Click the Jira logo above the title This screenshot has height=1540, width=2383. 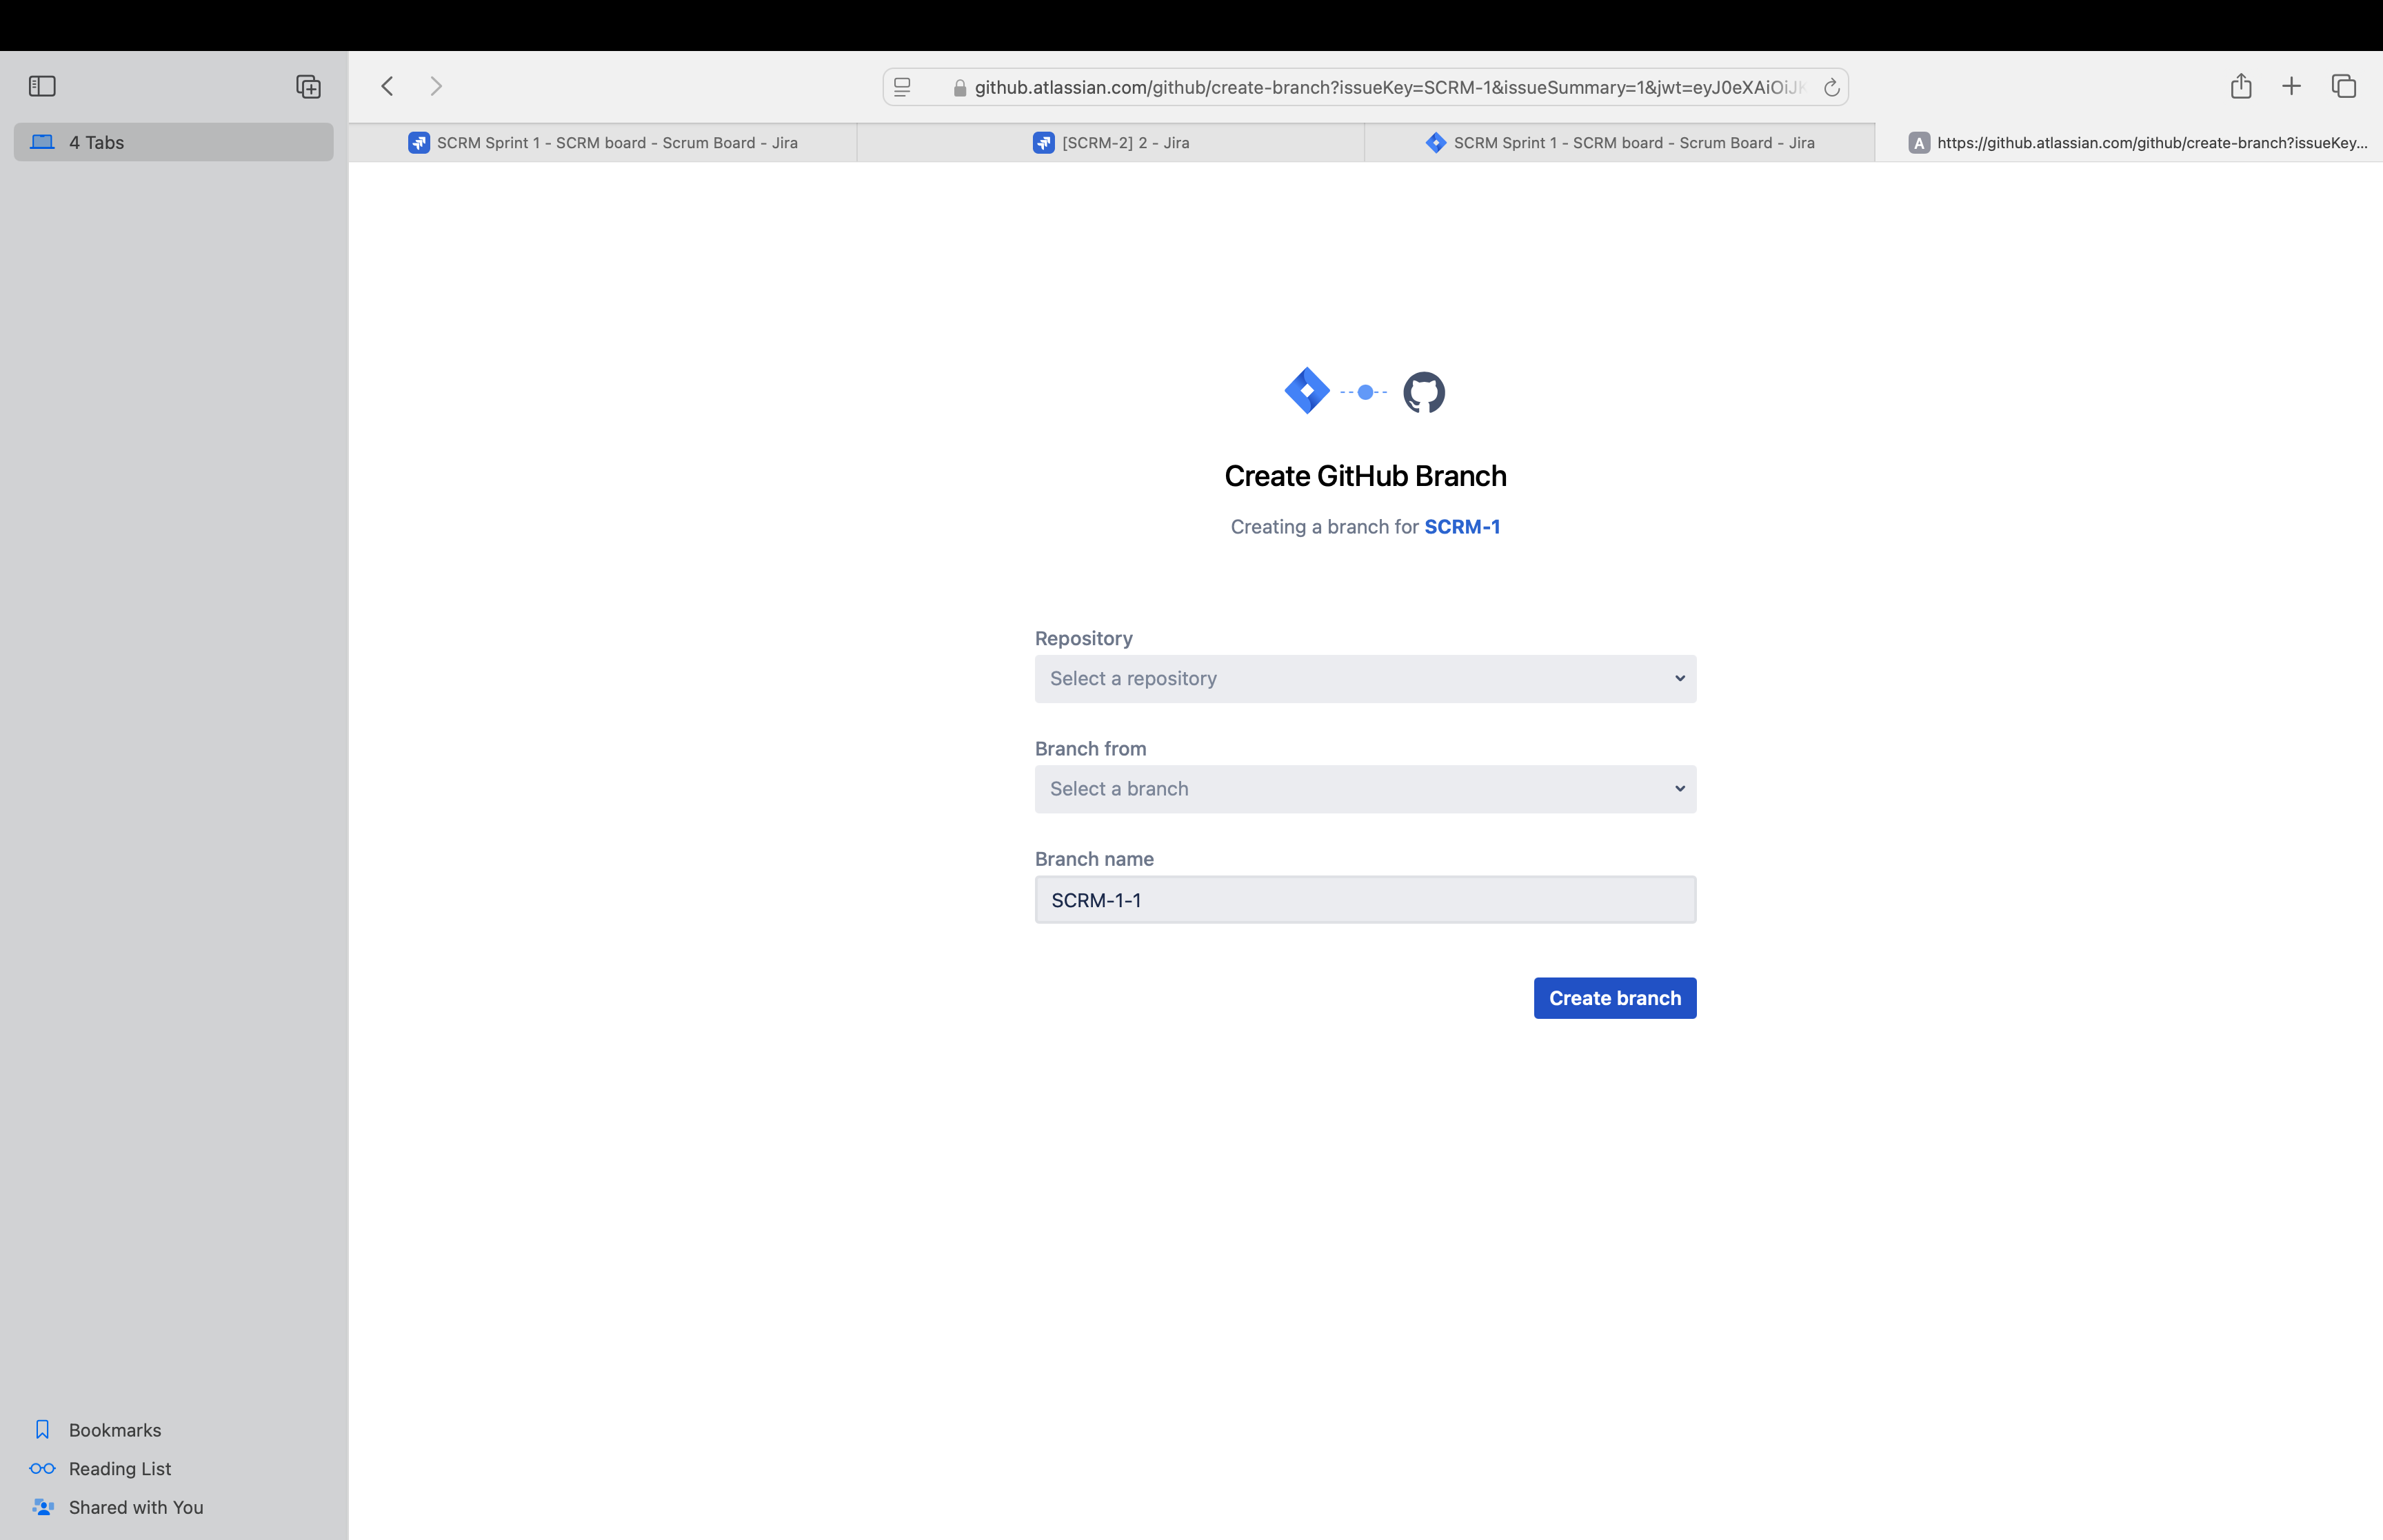coord(1307,390)
